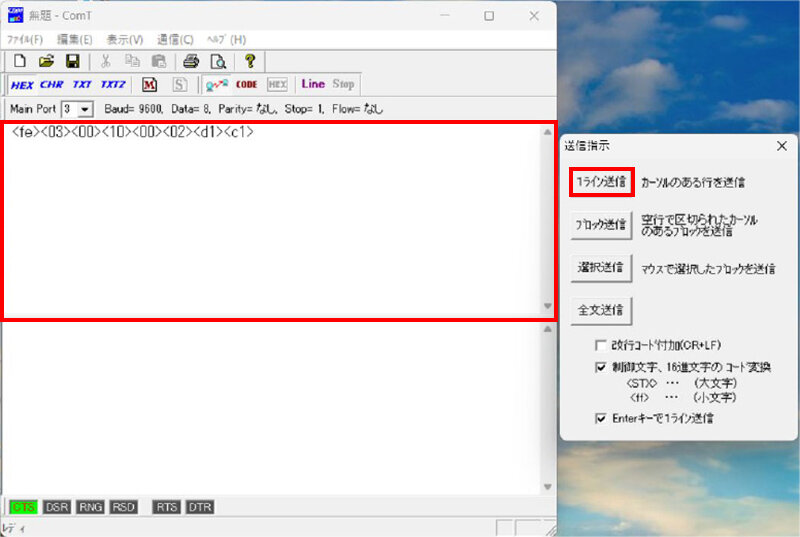Toggle the Line mode button
The height and width of the screenshot is (537, 800).
click(313, 85)
